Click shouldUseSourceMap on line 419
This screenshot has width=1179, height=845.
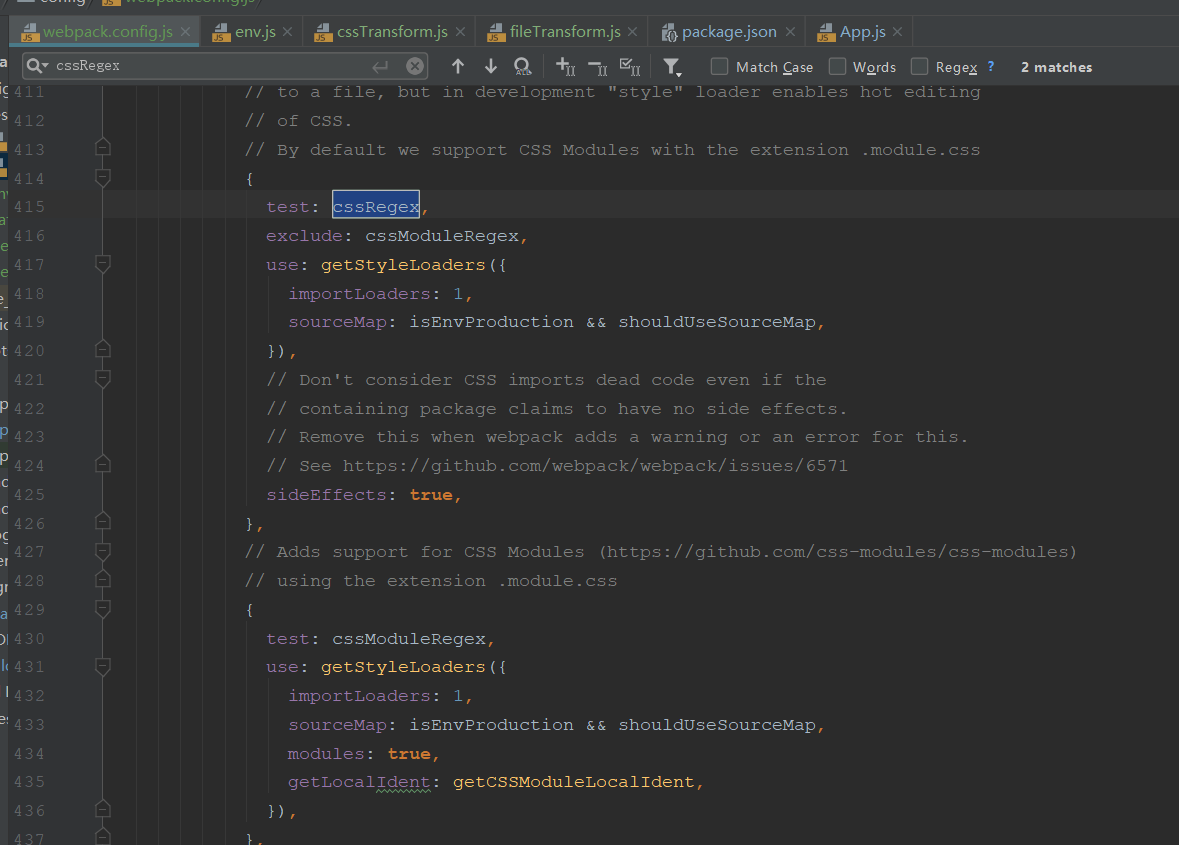click(x=717, y=322)
